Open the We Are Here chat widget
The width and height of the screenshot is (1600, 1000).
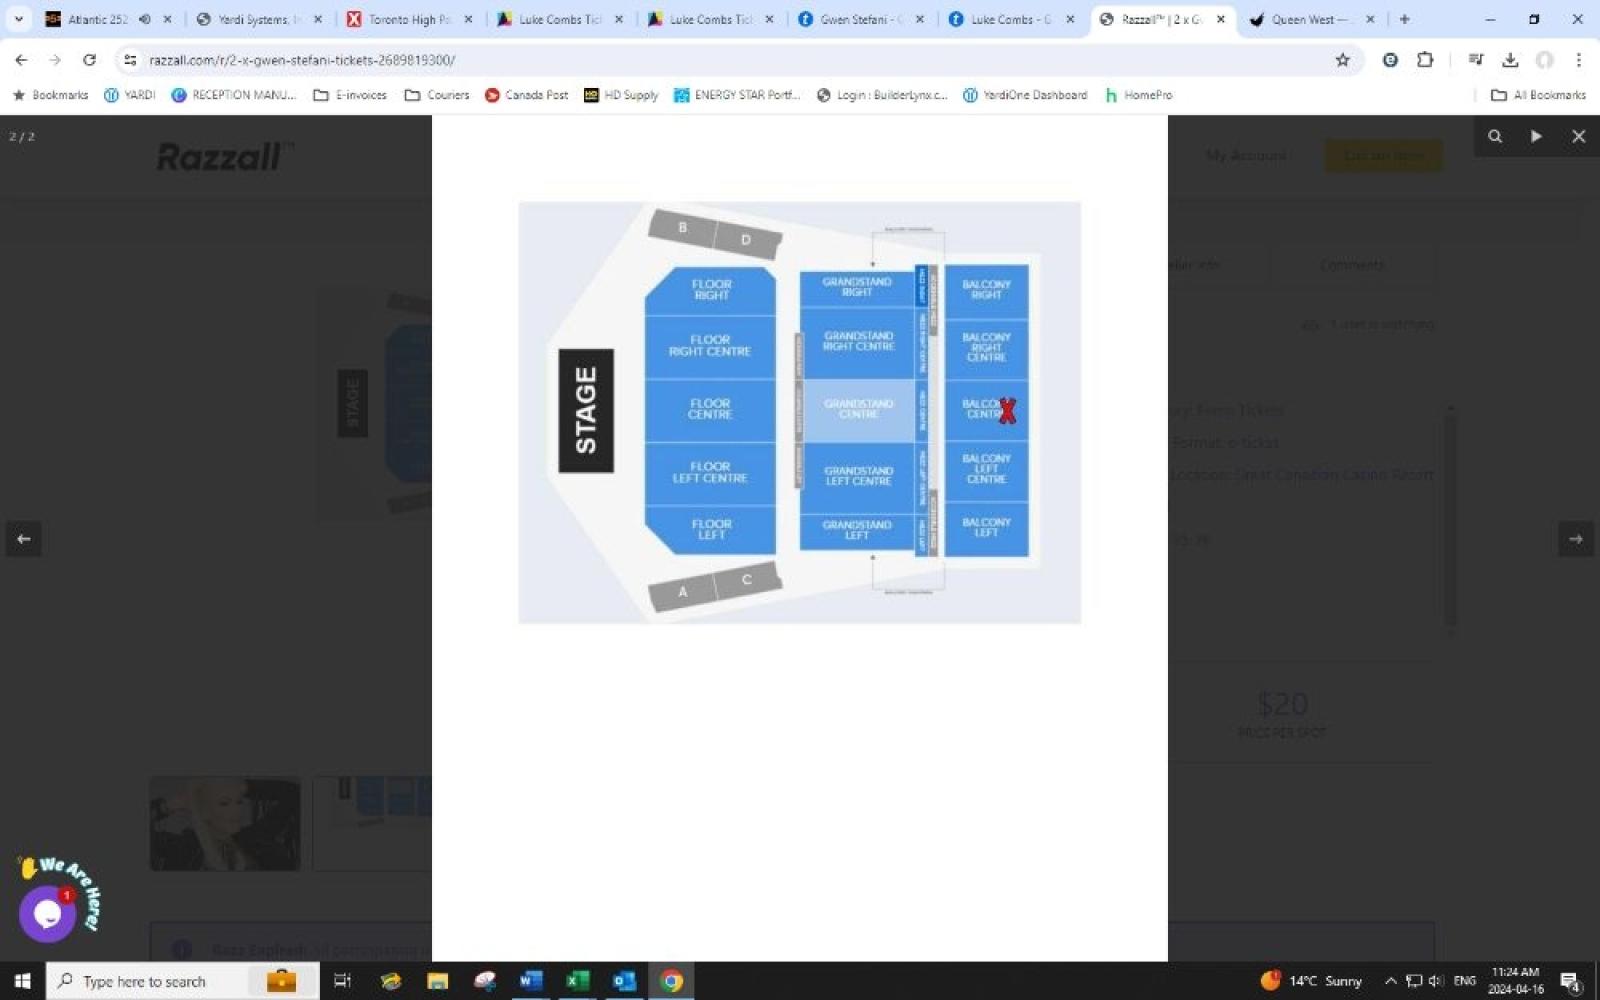tap(47, 913)
